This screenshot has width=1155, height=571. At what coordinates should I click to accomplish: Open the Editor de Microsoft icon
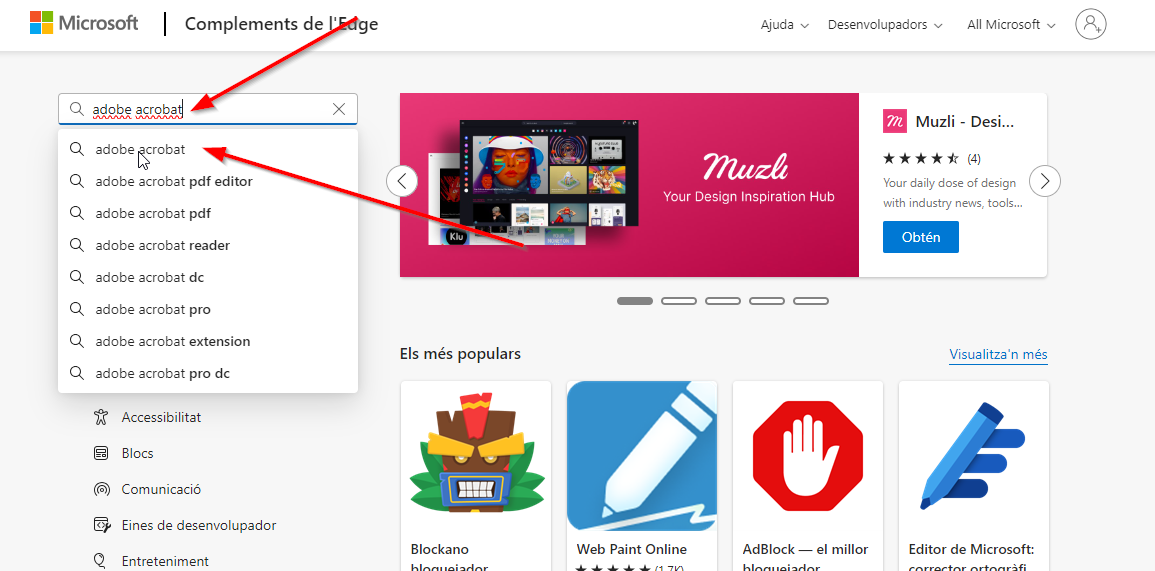pos(974,456)
